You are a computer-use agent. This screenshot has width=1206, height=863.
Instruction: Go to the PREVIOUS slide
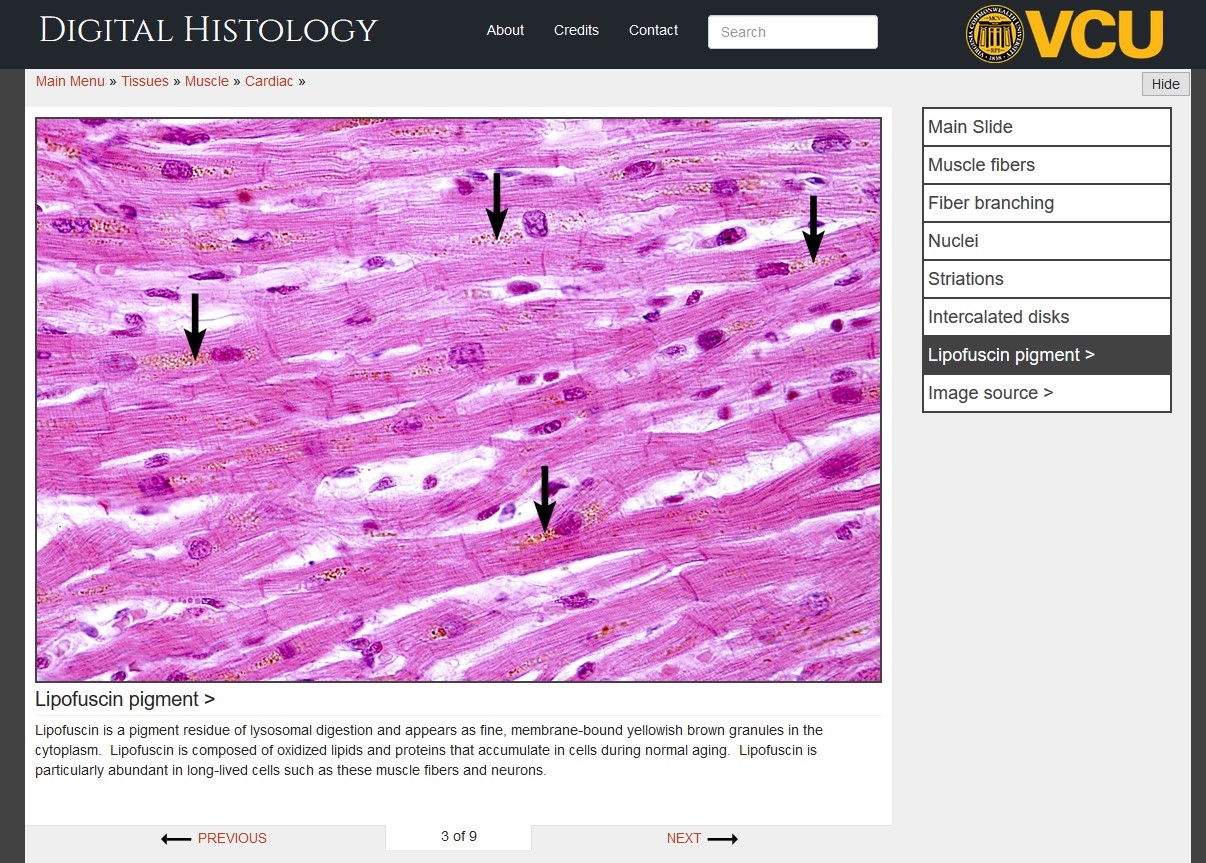pos(215,838)
